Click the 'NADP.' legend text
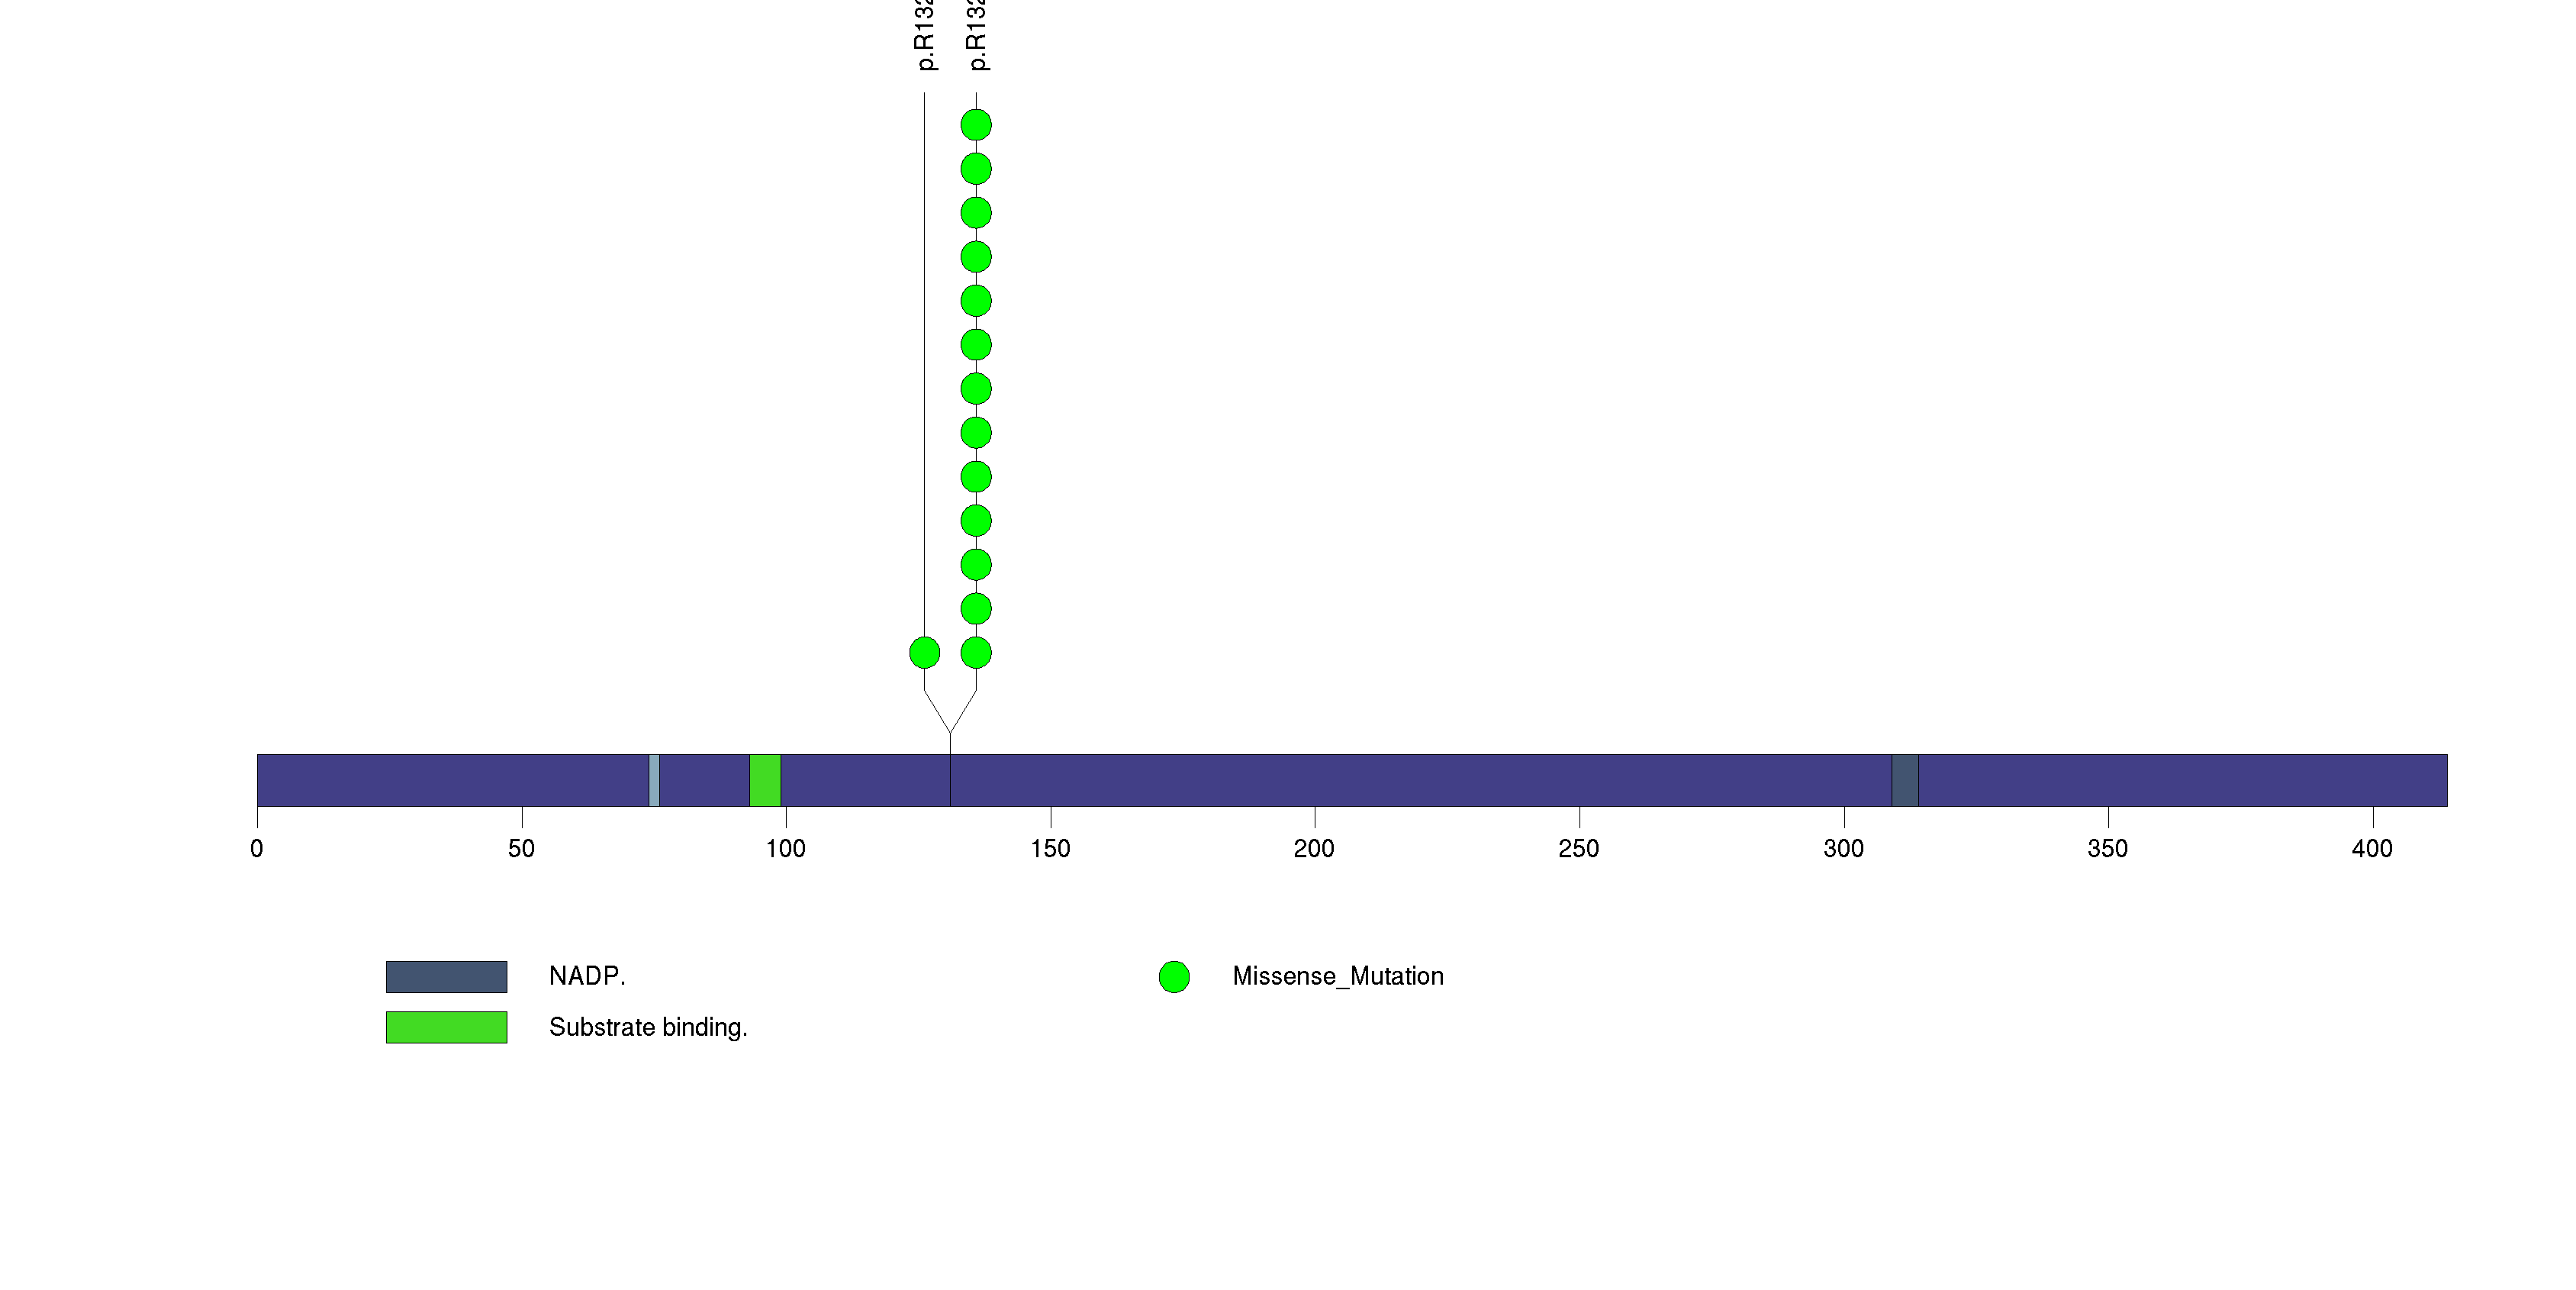The image size is (2576, 1290). point(587,976)
